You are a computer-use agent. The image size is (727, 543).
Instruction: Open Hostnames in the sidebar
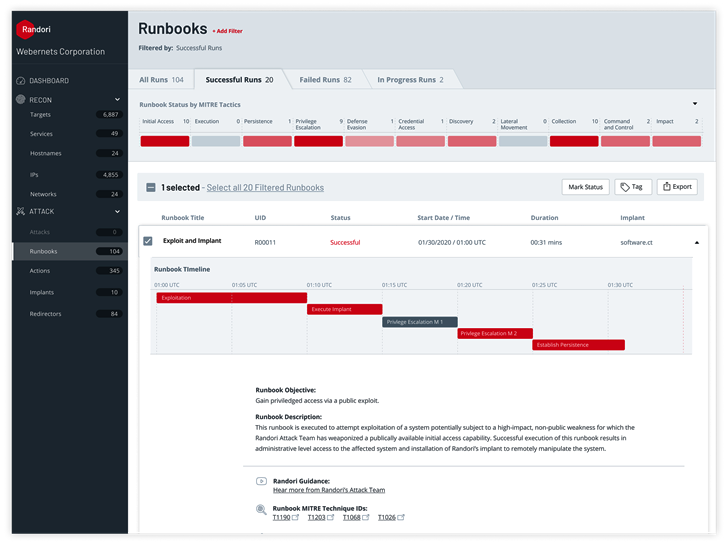[70, 153]
